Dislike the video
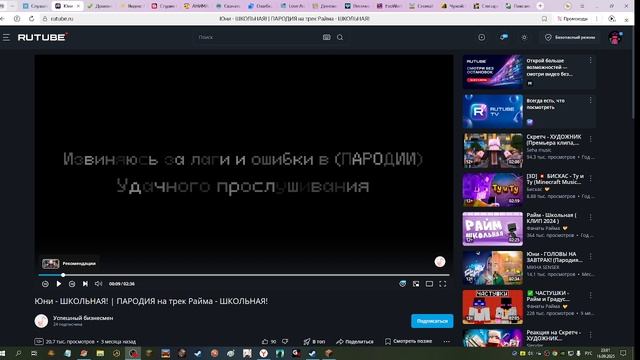Screen dimensions: 640x360 pos(285,341)
